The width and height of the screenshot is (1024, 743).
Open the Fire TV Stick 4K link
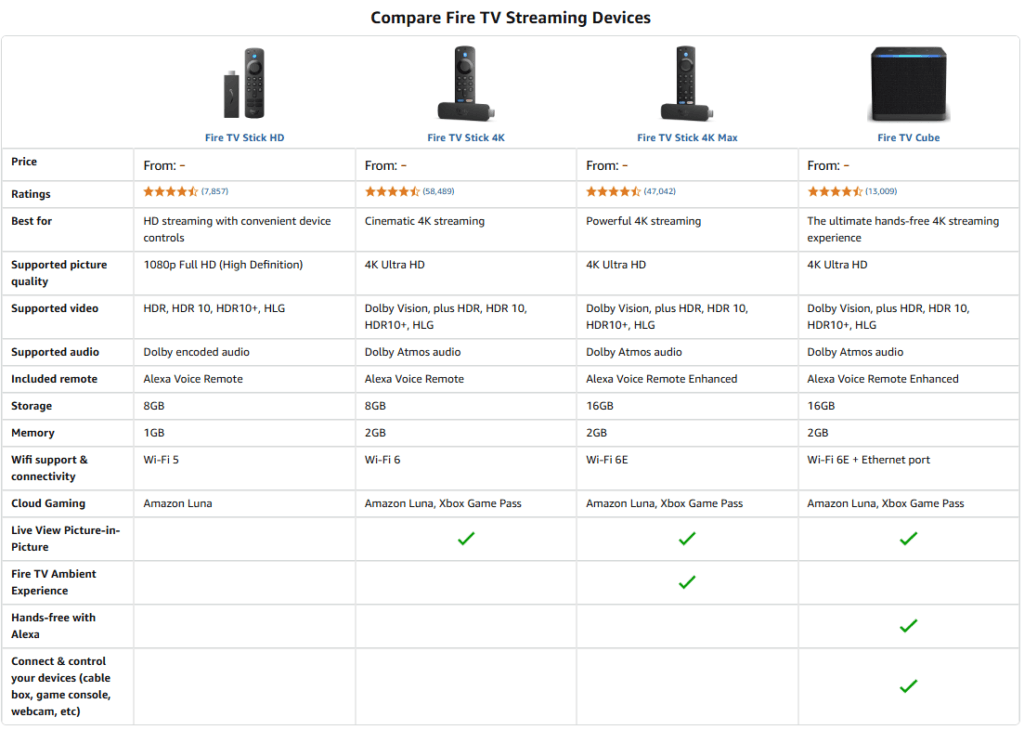(466, 138)
